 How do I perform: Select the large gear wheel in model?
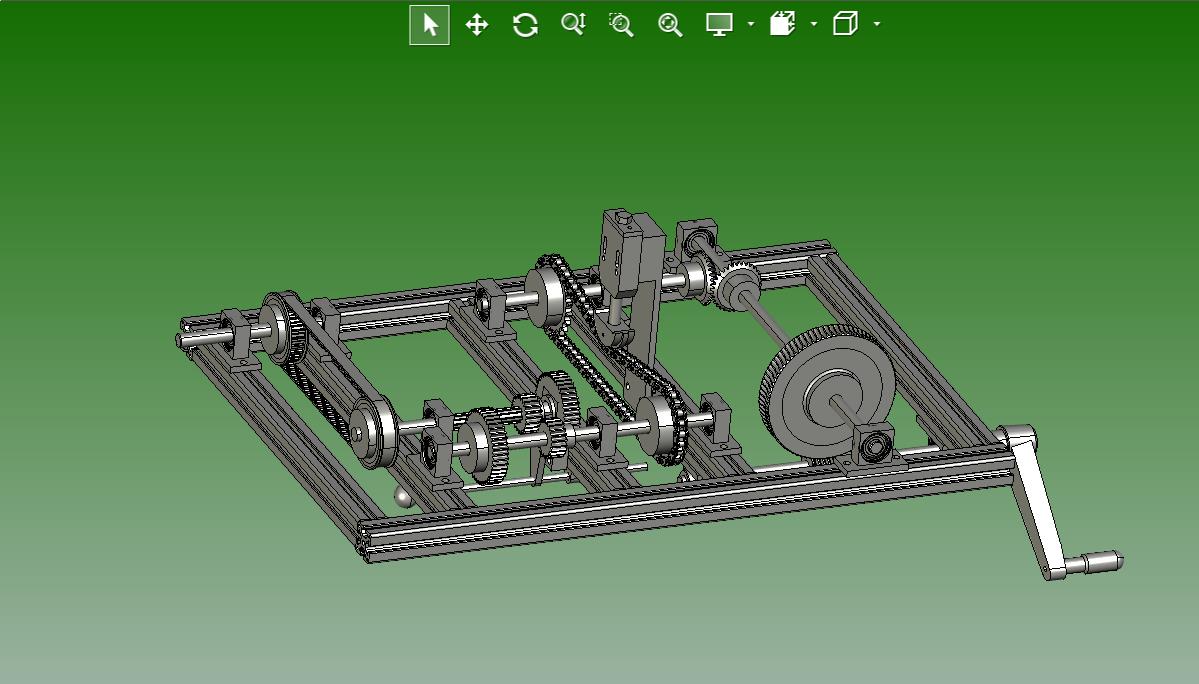(827, 394)
